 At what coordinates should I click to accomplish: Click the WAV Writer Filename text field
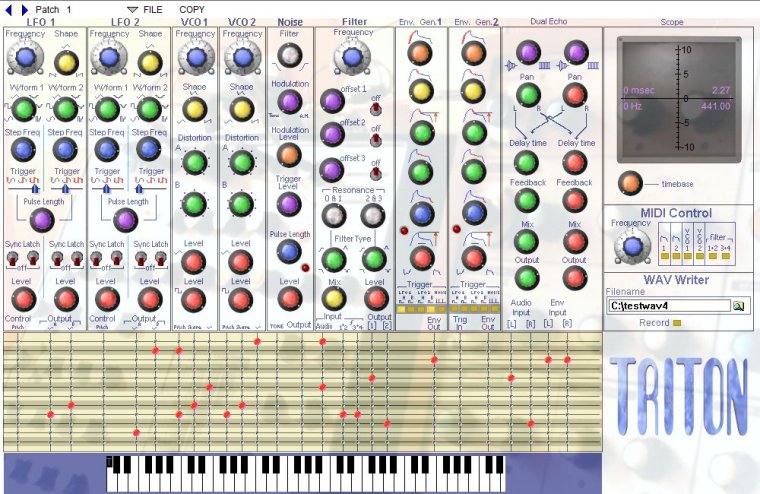click(x=668, y=306)
